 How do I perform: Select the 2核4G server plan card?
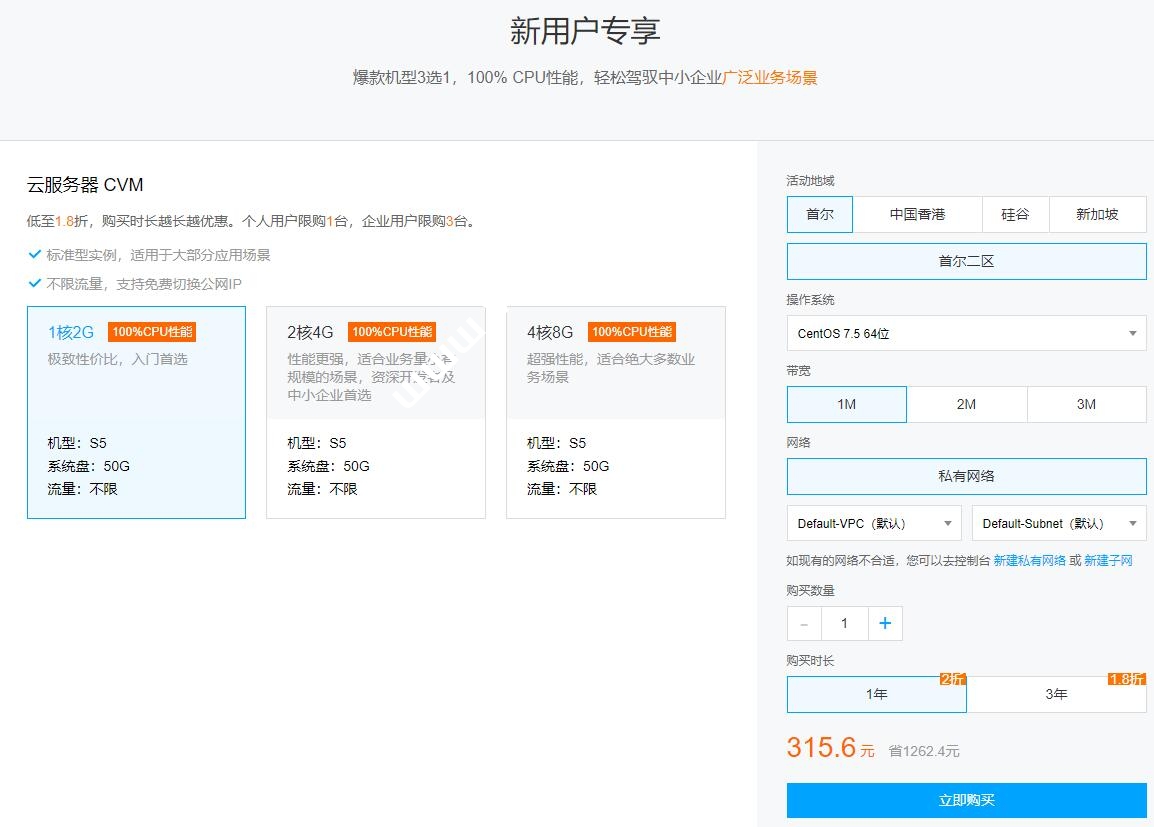click(x=375, y=412)
